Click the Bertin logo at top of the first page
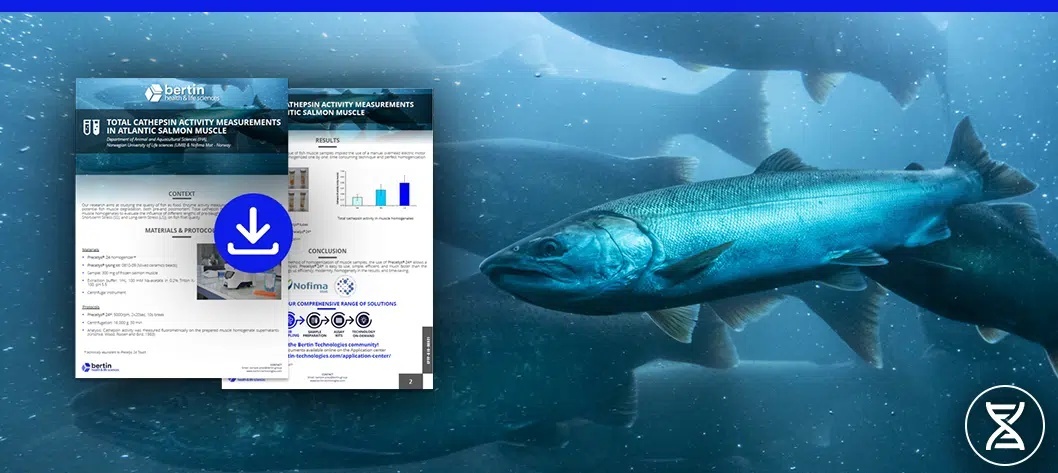Screen dimensions: 1058x473 181,93
